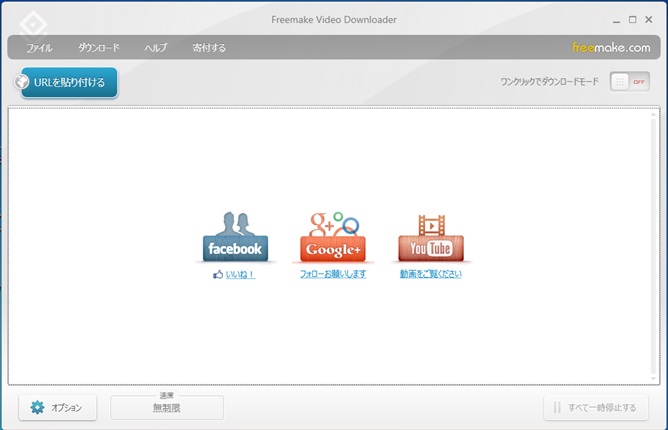Click the YouTube badge icon
The image size is (668, 430).
pyautogui.click(x=431, y=238)
